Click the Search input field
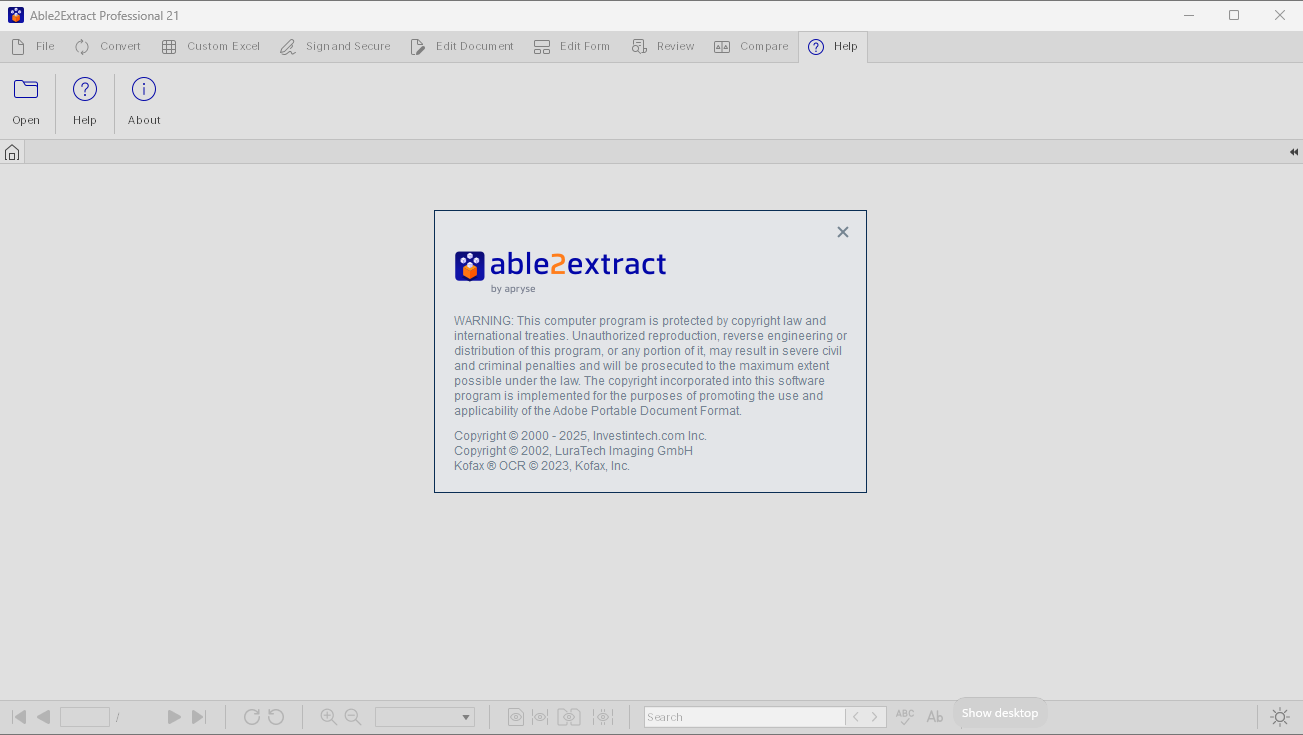1303x735 pixels. [x=743, y=717]
